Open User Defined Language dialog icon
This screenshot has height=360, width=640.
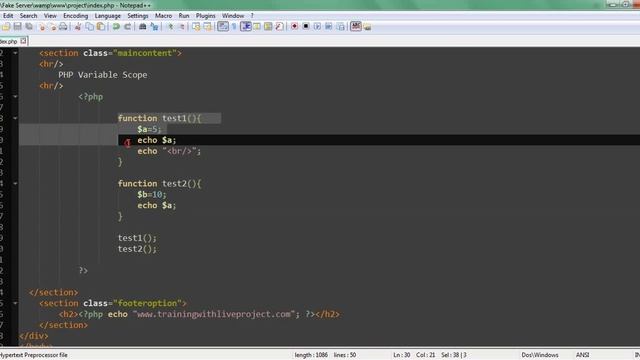tap(257, 27)
